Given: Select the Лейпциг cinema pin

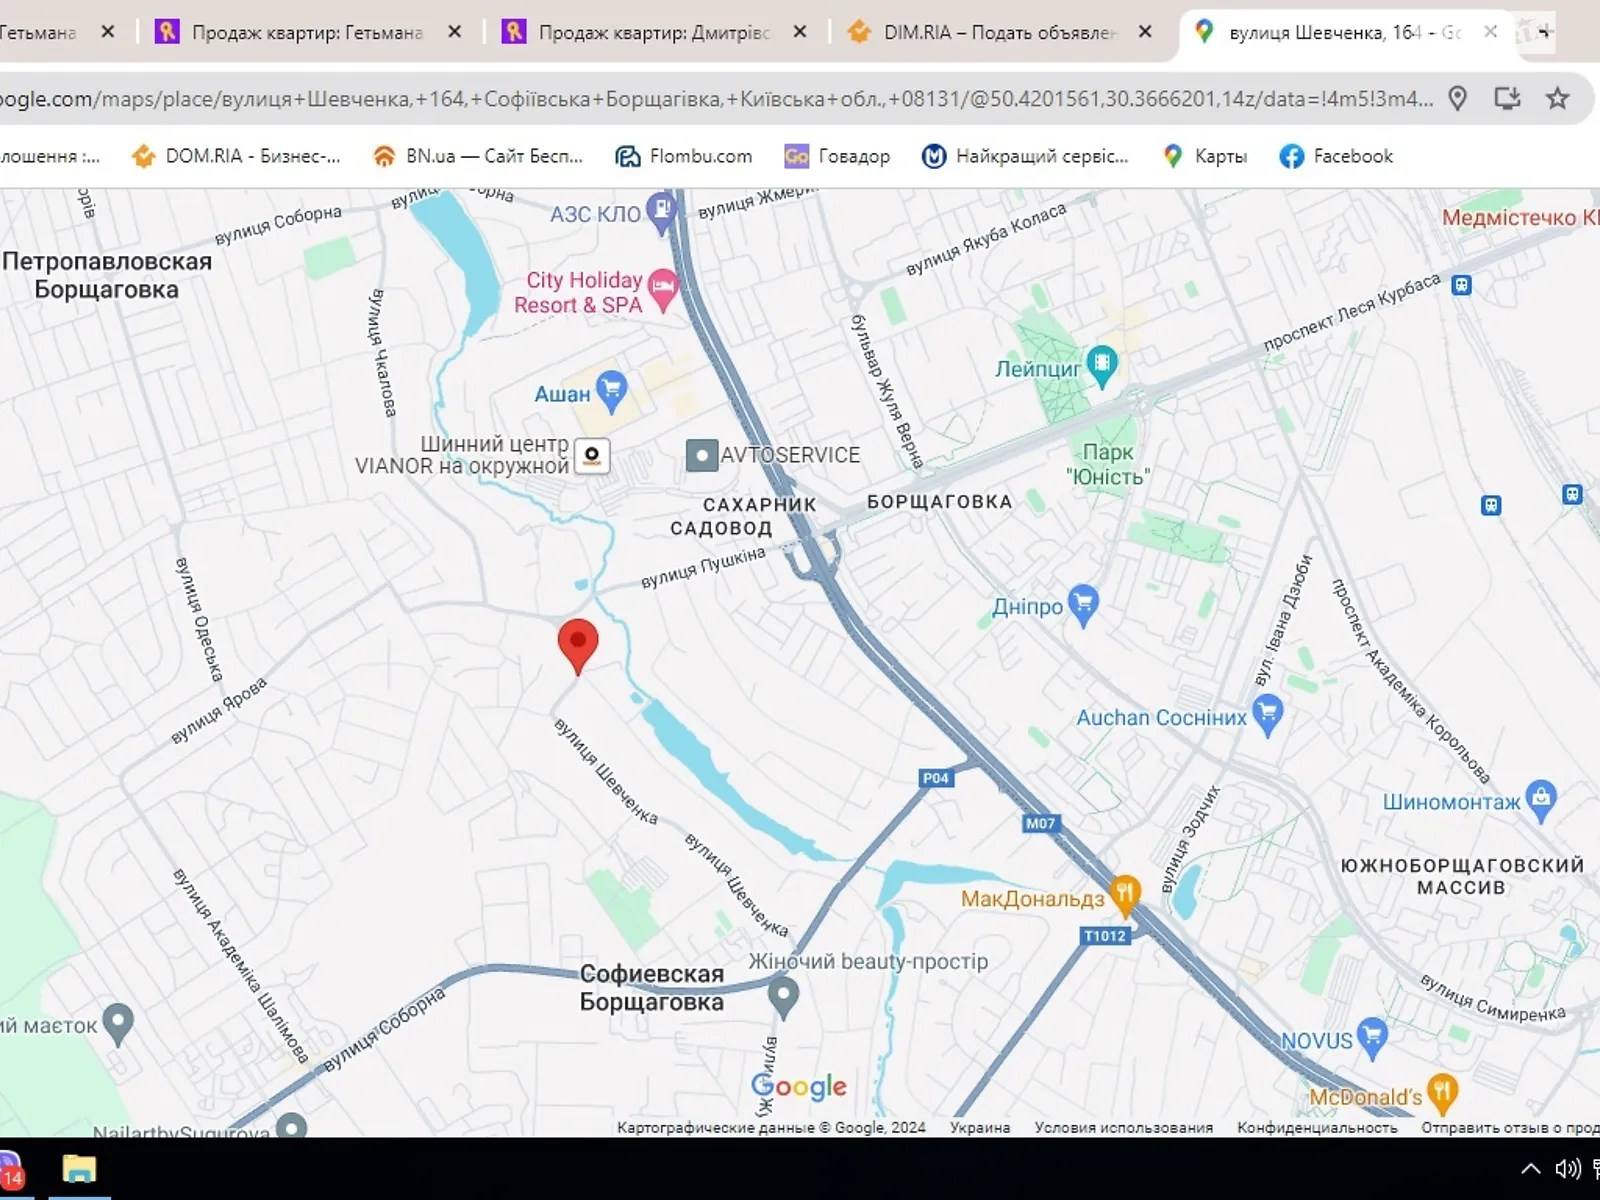Looking at the screenshot, I should pos(1102,366).
